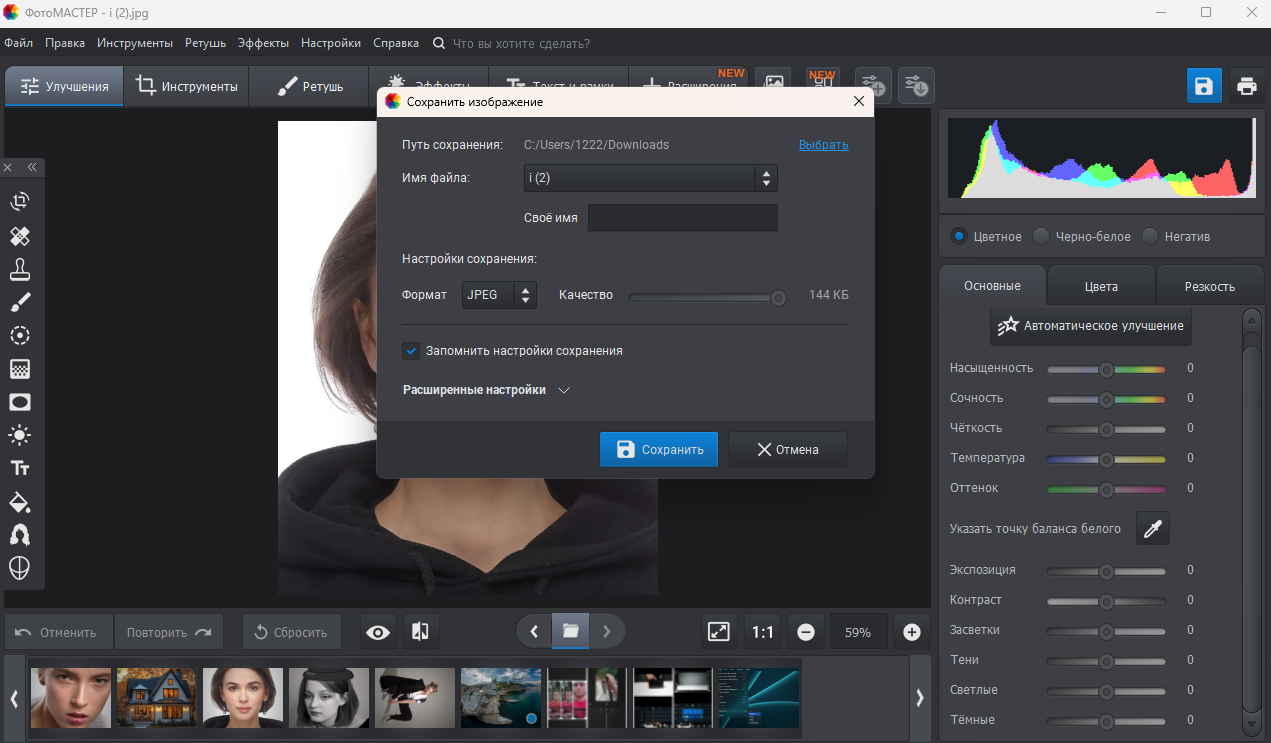Select the gradient filter tool

pos(20,369)
